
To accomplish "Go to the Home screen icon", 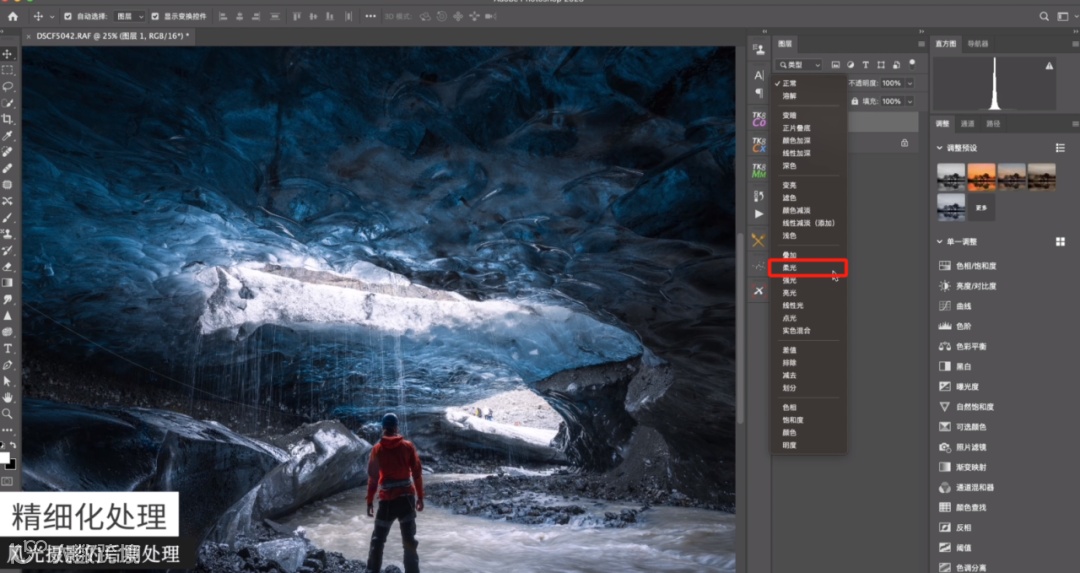I will [12, 16].
